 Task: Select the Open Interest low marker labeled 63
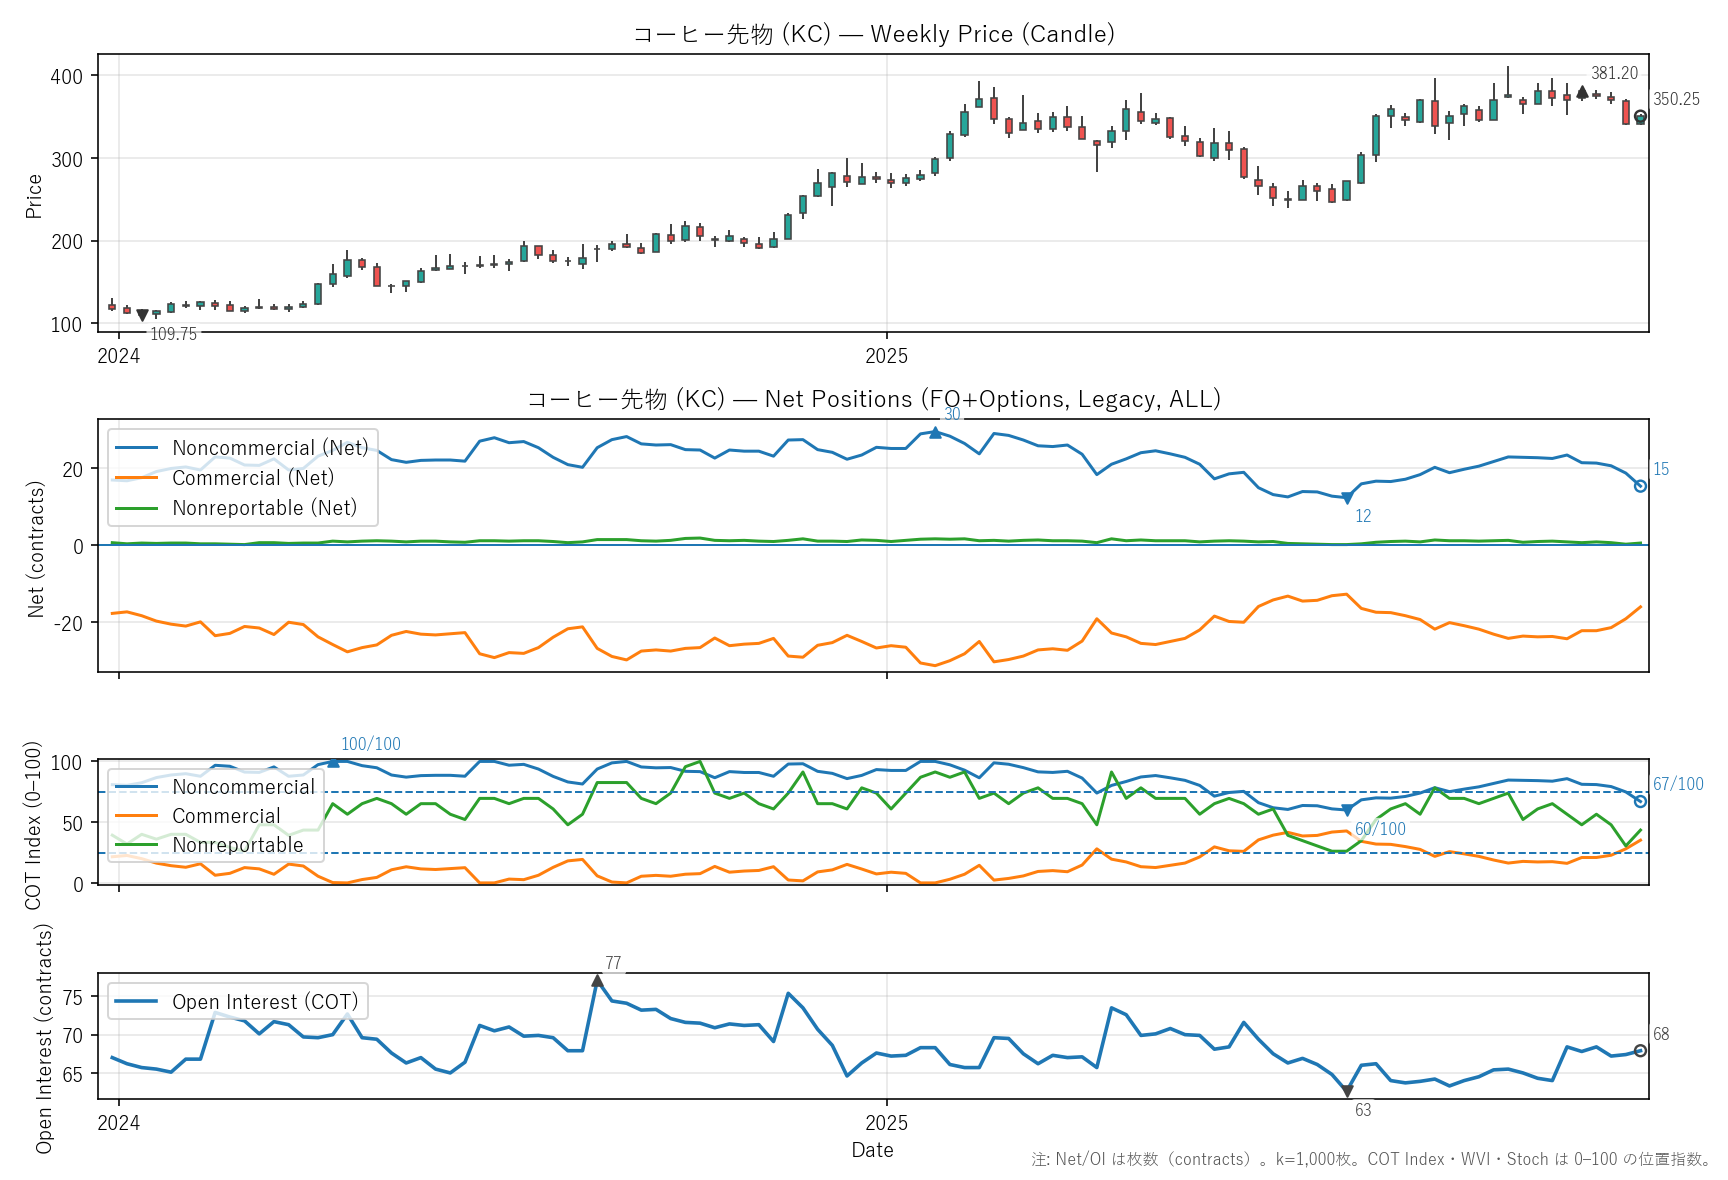point(1347,1091)
